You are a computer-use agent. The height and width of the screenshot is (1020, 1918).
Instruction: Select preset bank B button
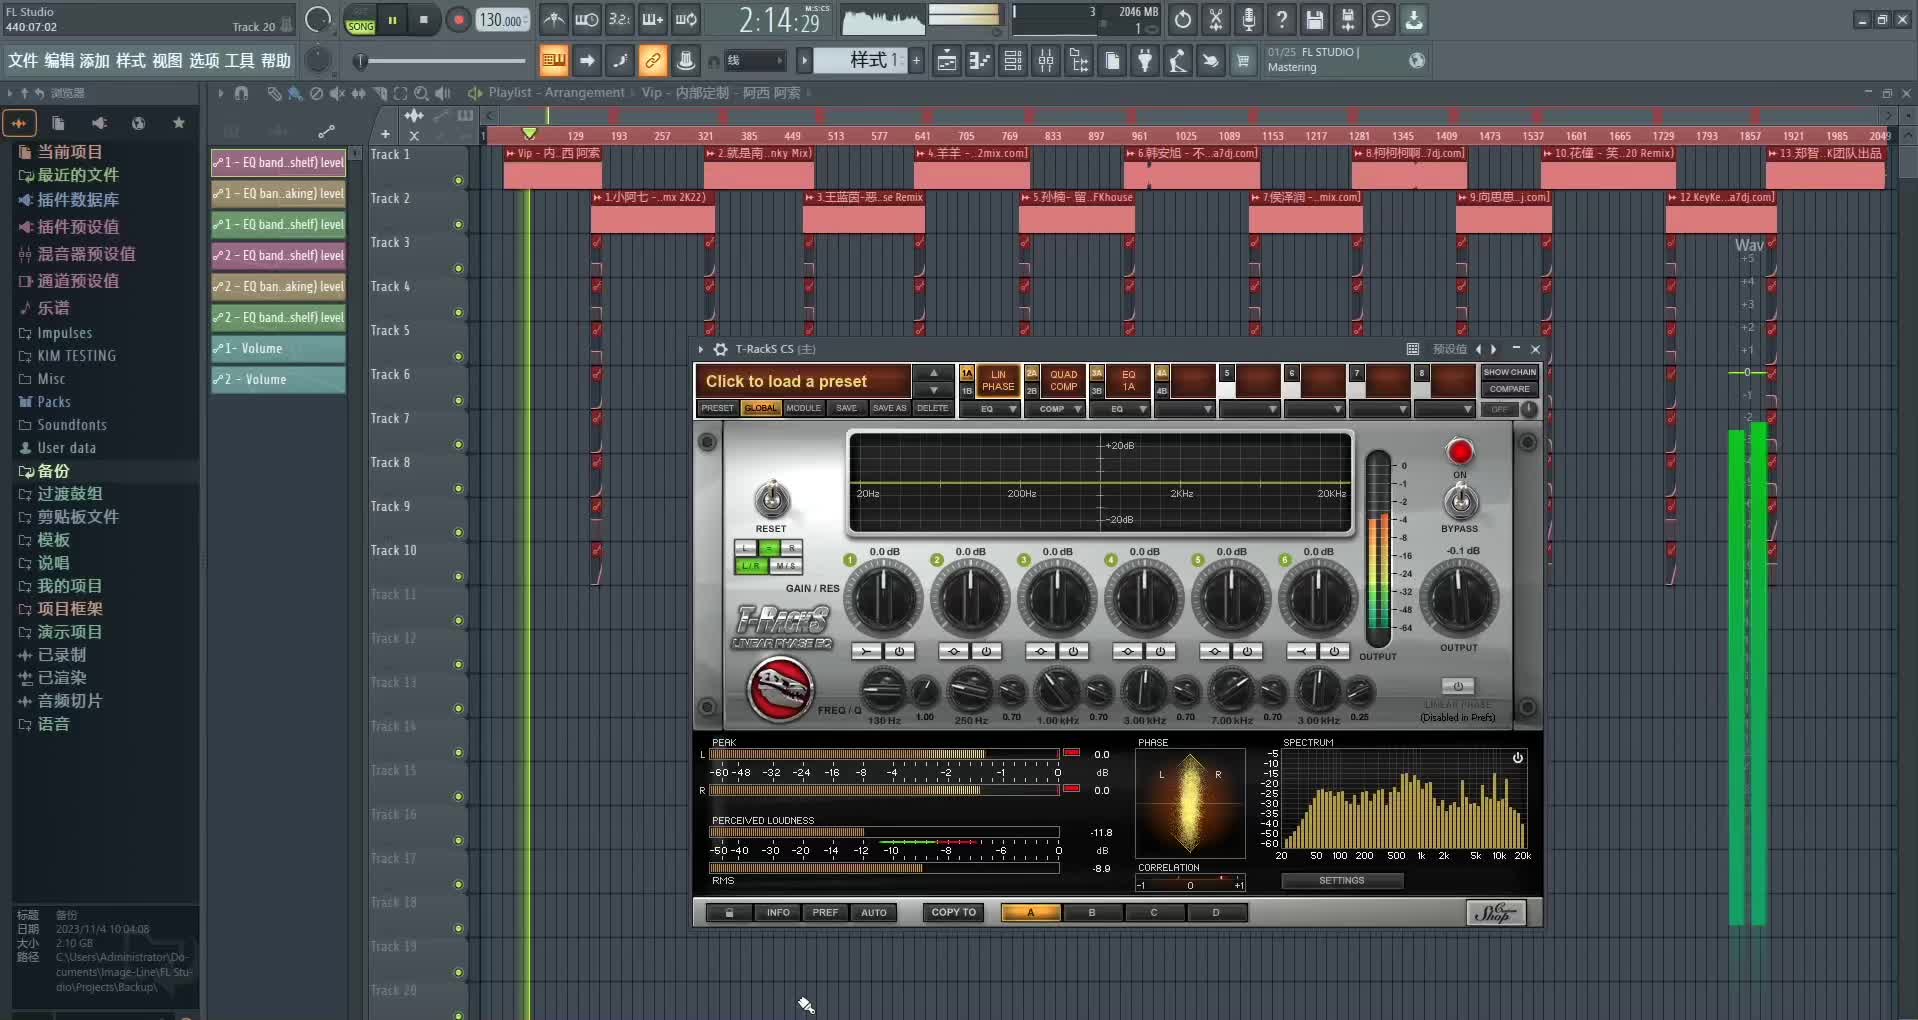coord(1092,912)
